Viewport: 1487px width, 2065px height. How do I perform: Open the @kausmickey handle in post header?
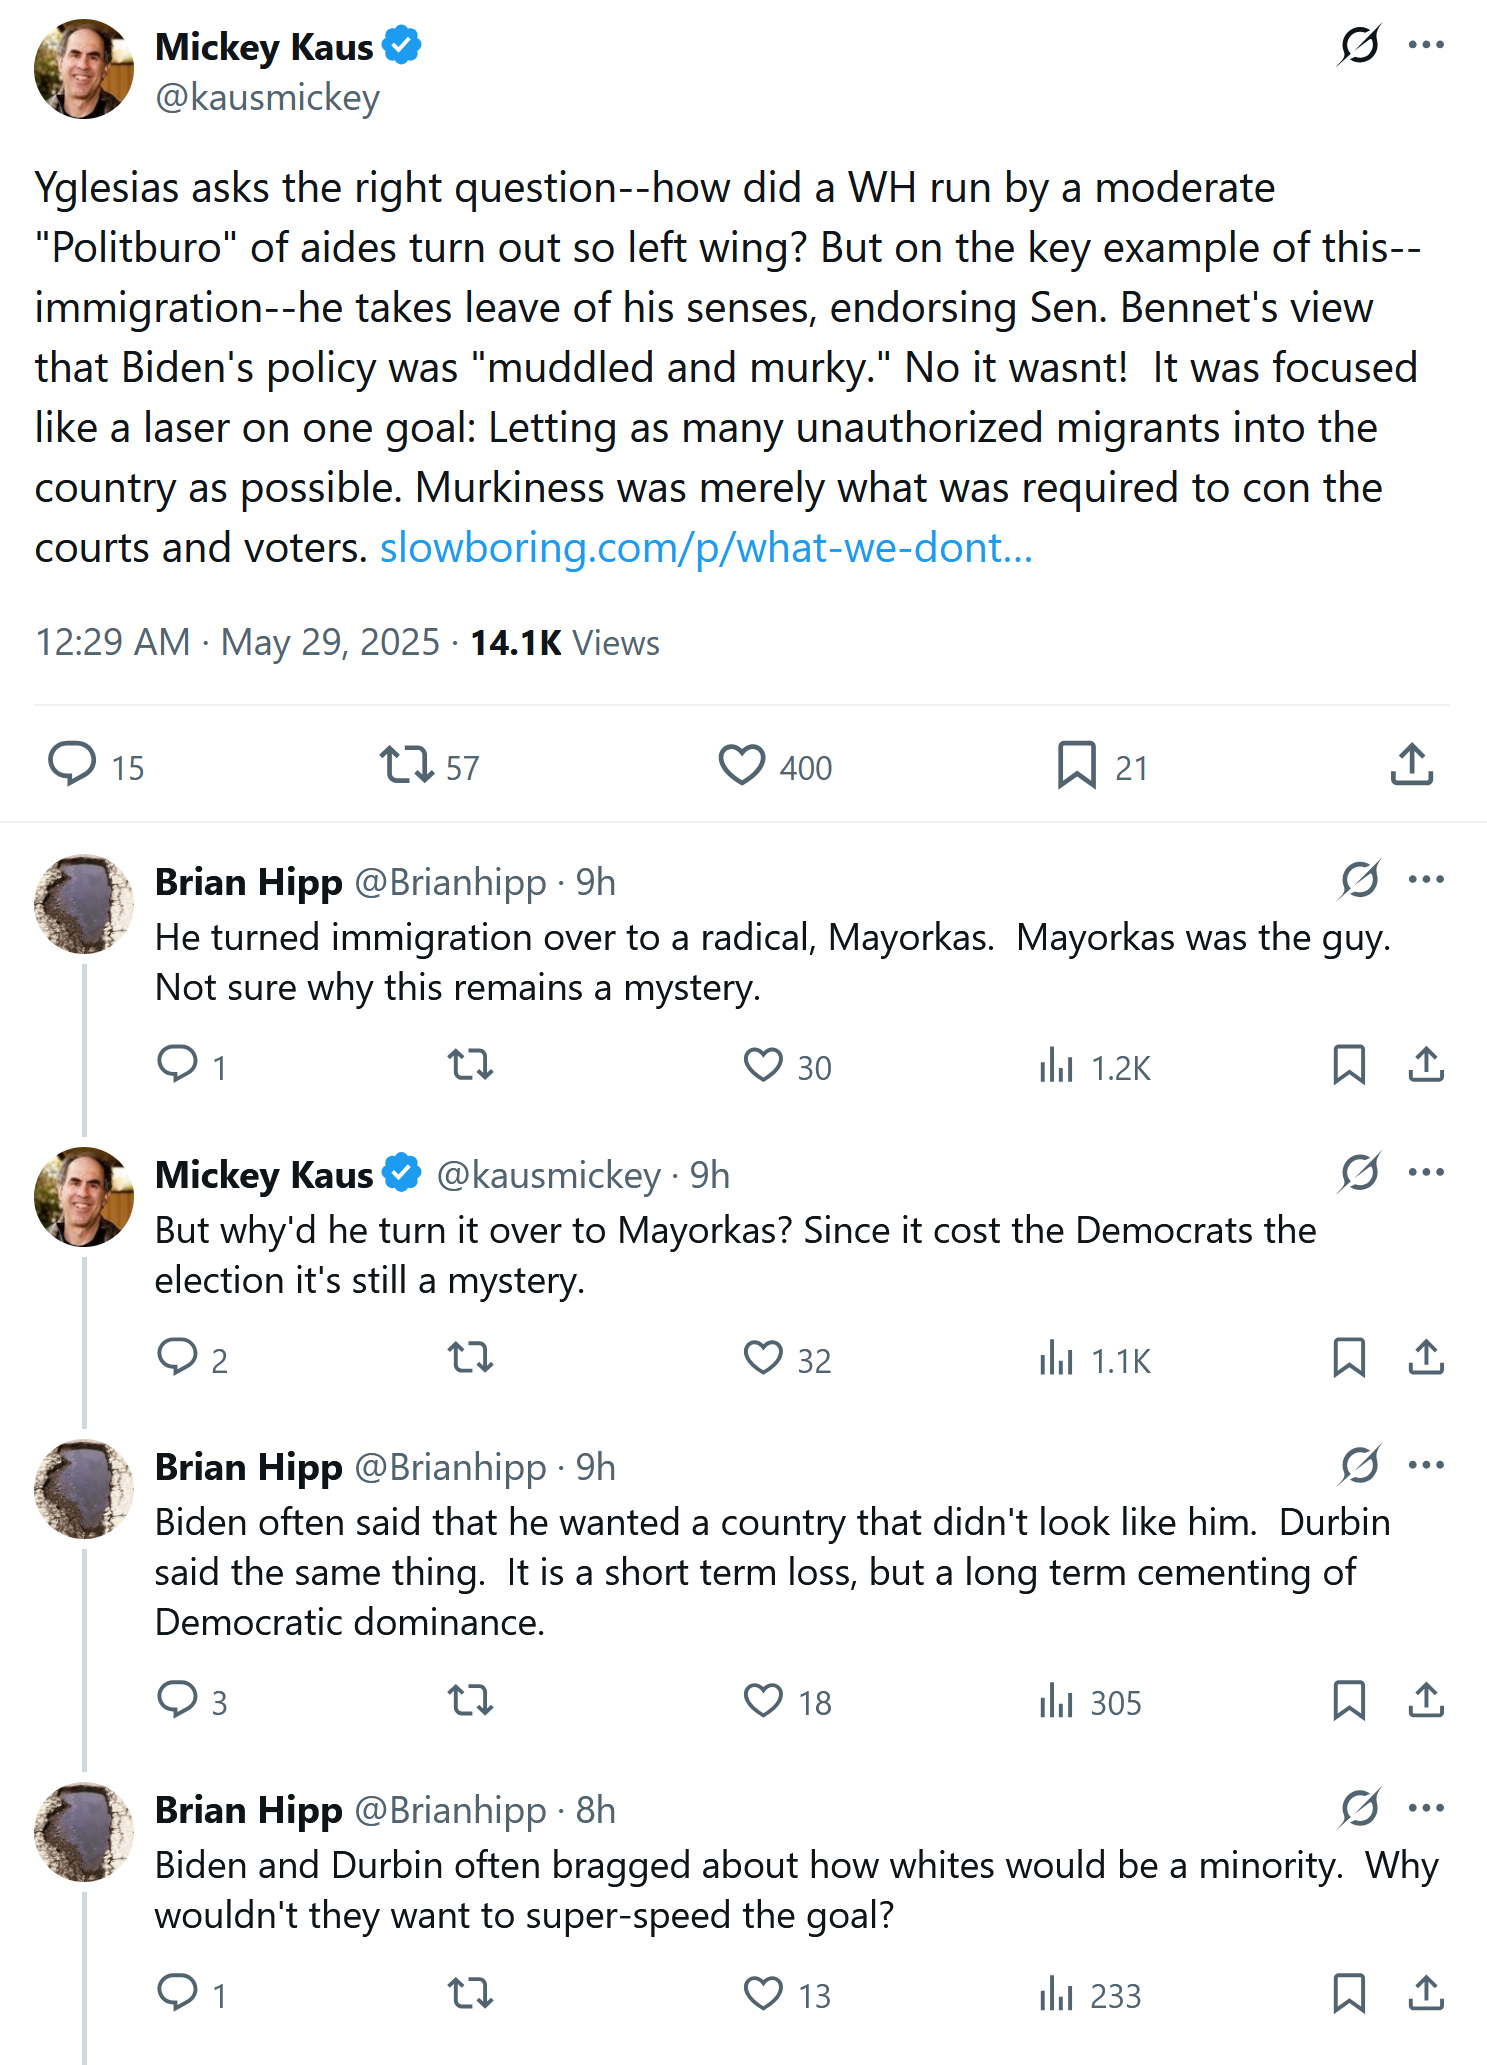click(267, 98)
